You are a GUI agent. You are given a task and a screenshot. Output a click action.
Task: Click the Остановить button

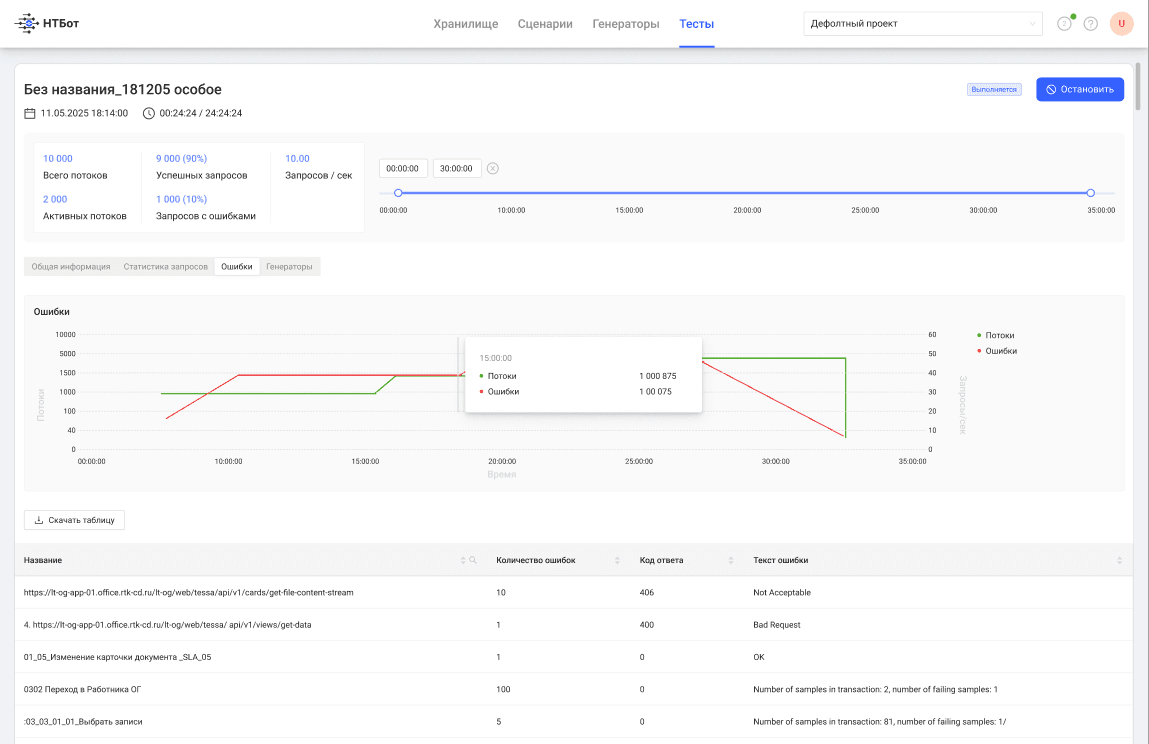pyautogui.click(x=1079, y=89)
